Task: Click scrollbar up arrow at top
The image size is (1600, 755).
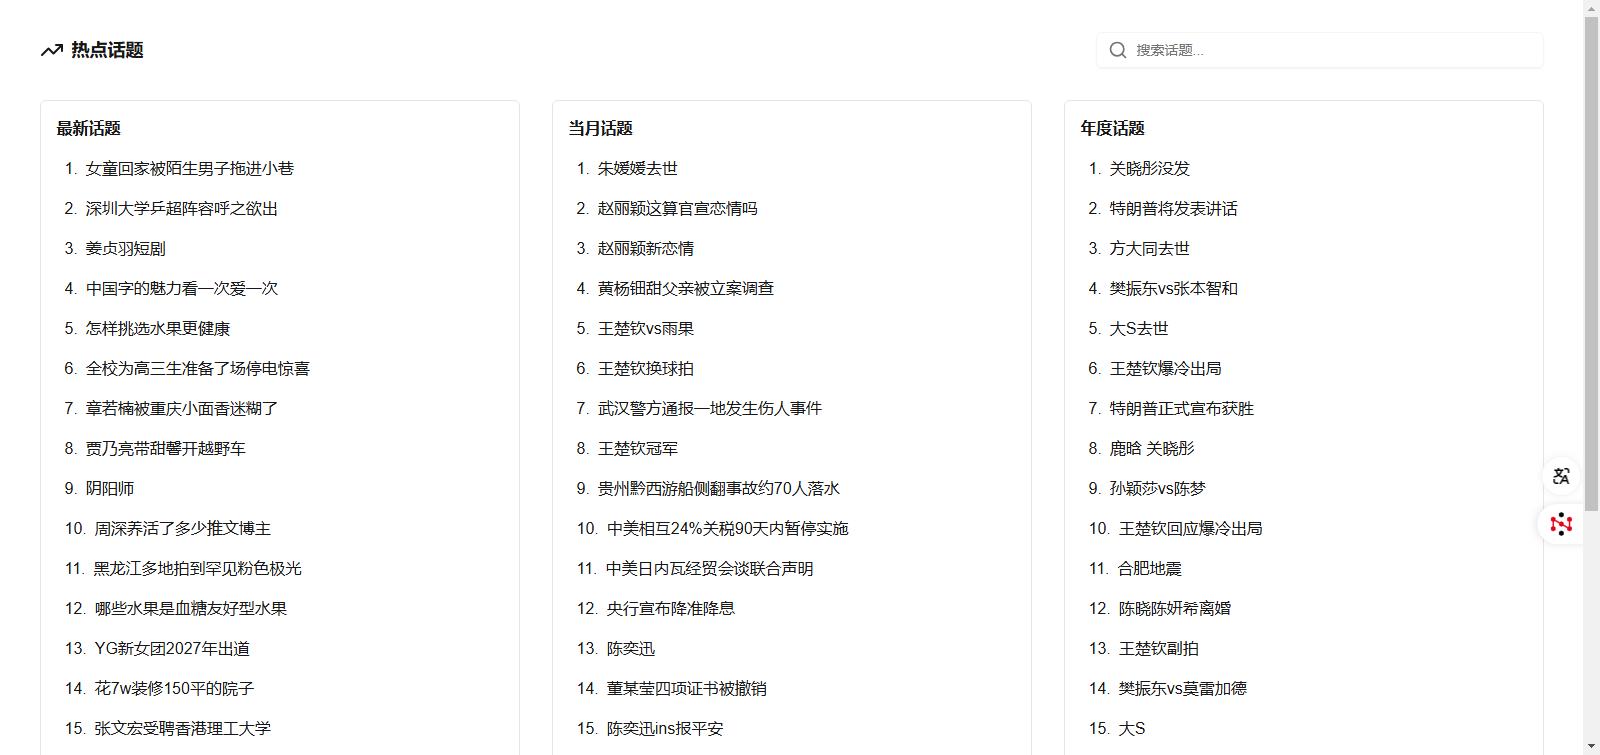Action: [1591, 8]
